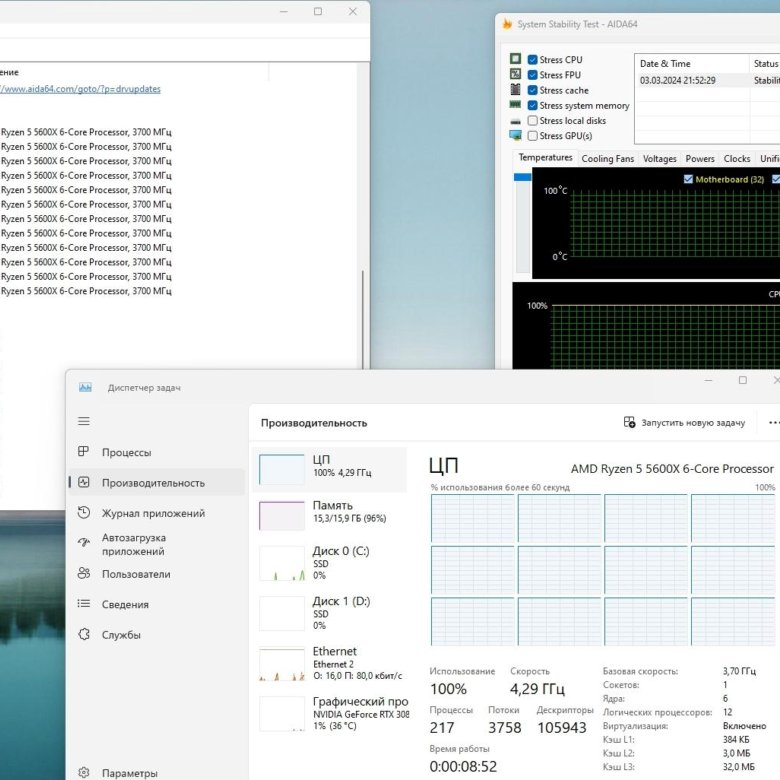Uncheck Stress system memory option
Screen dimensions: 780x780
coord(532,105)
